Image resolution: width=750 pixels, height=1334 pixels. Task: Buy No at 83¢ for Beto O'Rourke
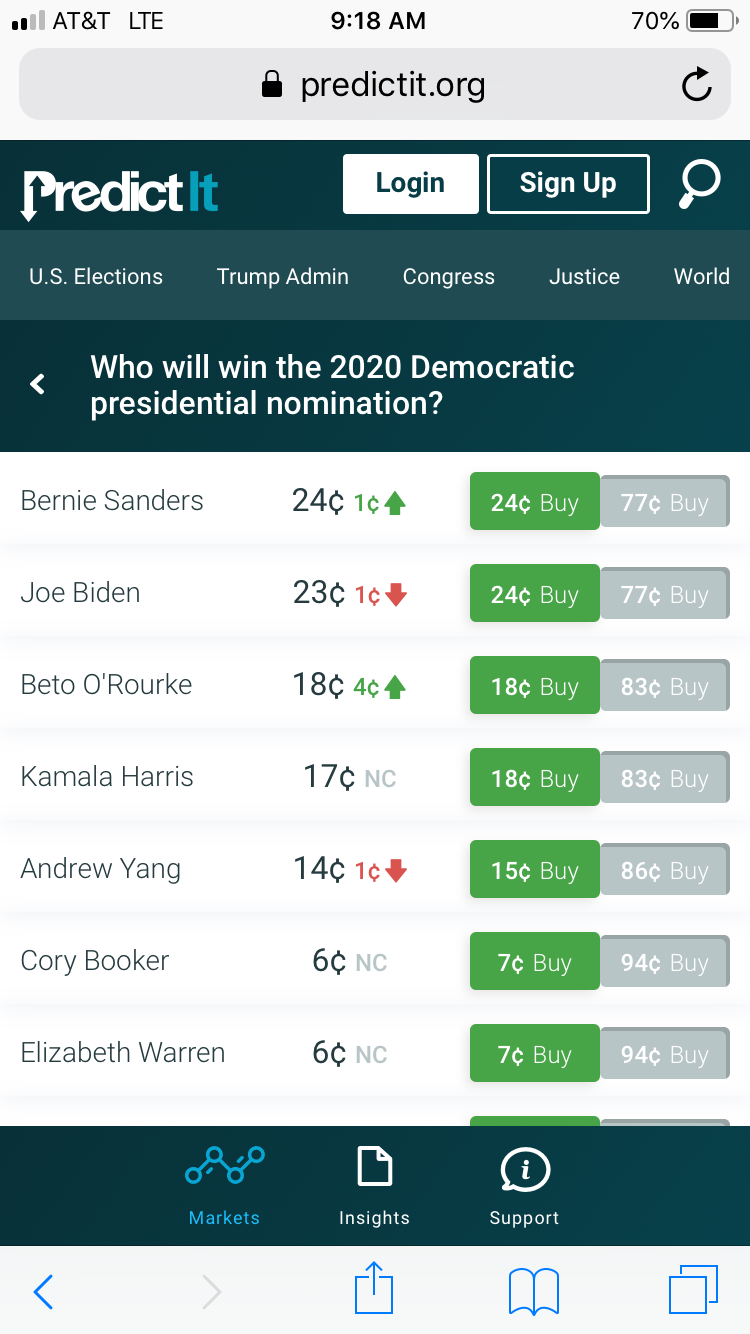tap(664, 687)
